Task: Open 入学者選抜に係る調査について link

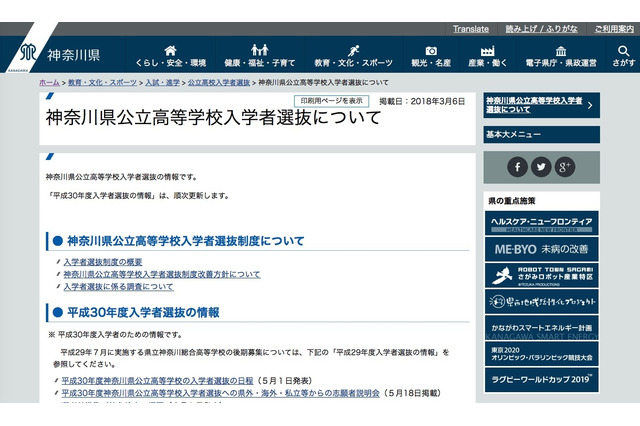Action: pyautogui.click(x=118, y=287)
